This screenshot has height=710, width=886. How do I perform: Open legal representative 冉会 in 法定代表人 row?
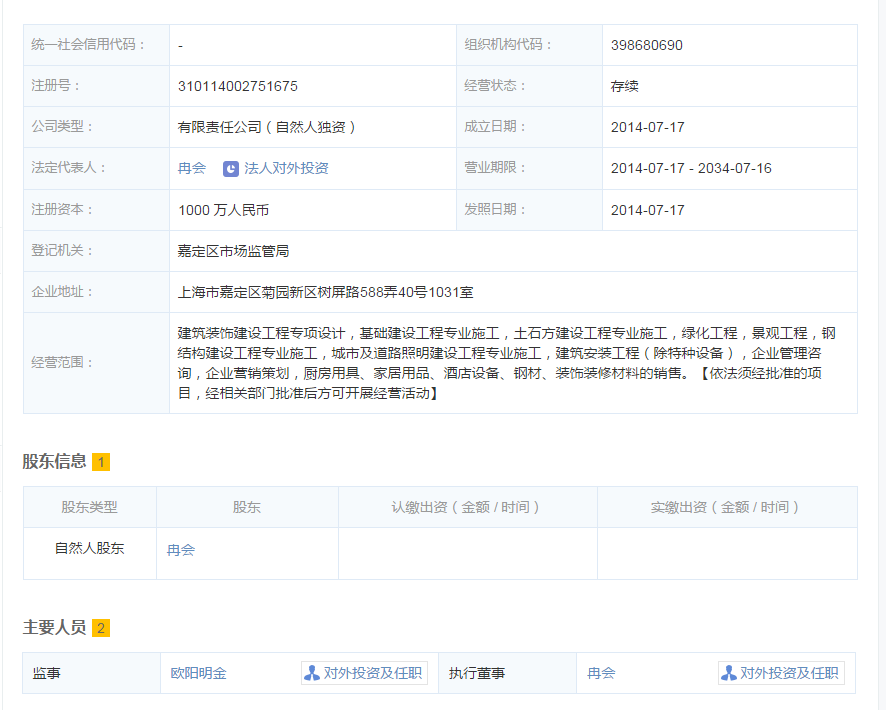pyautogui.click(x=191, y=169)
